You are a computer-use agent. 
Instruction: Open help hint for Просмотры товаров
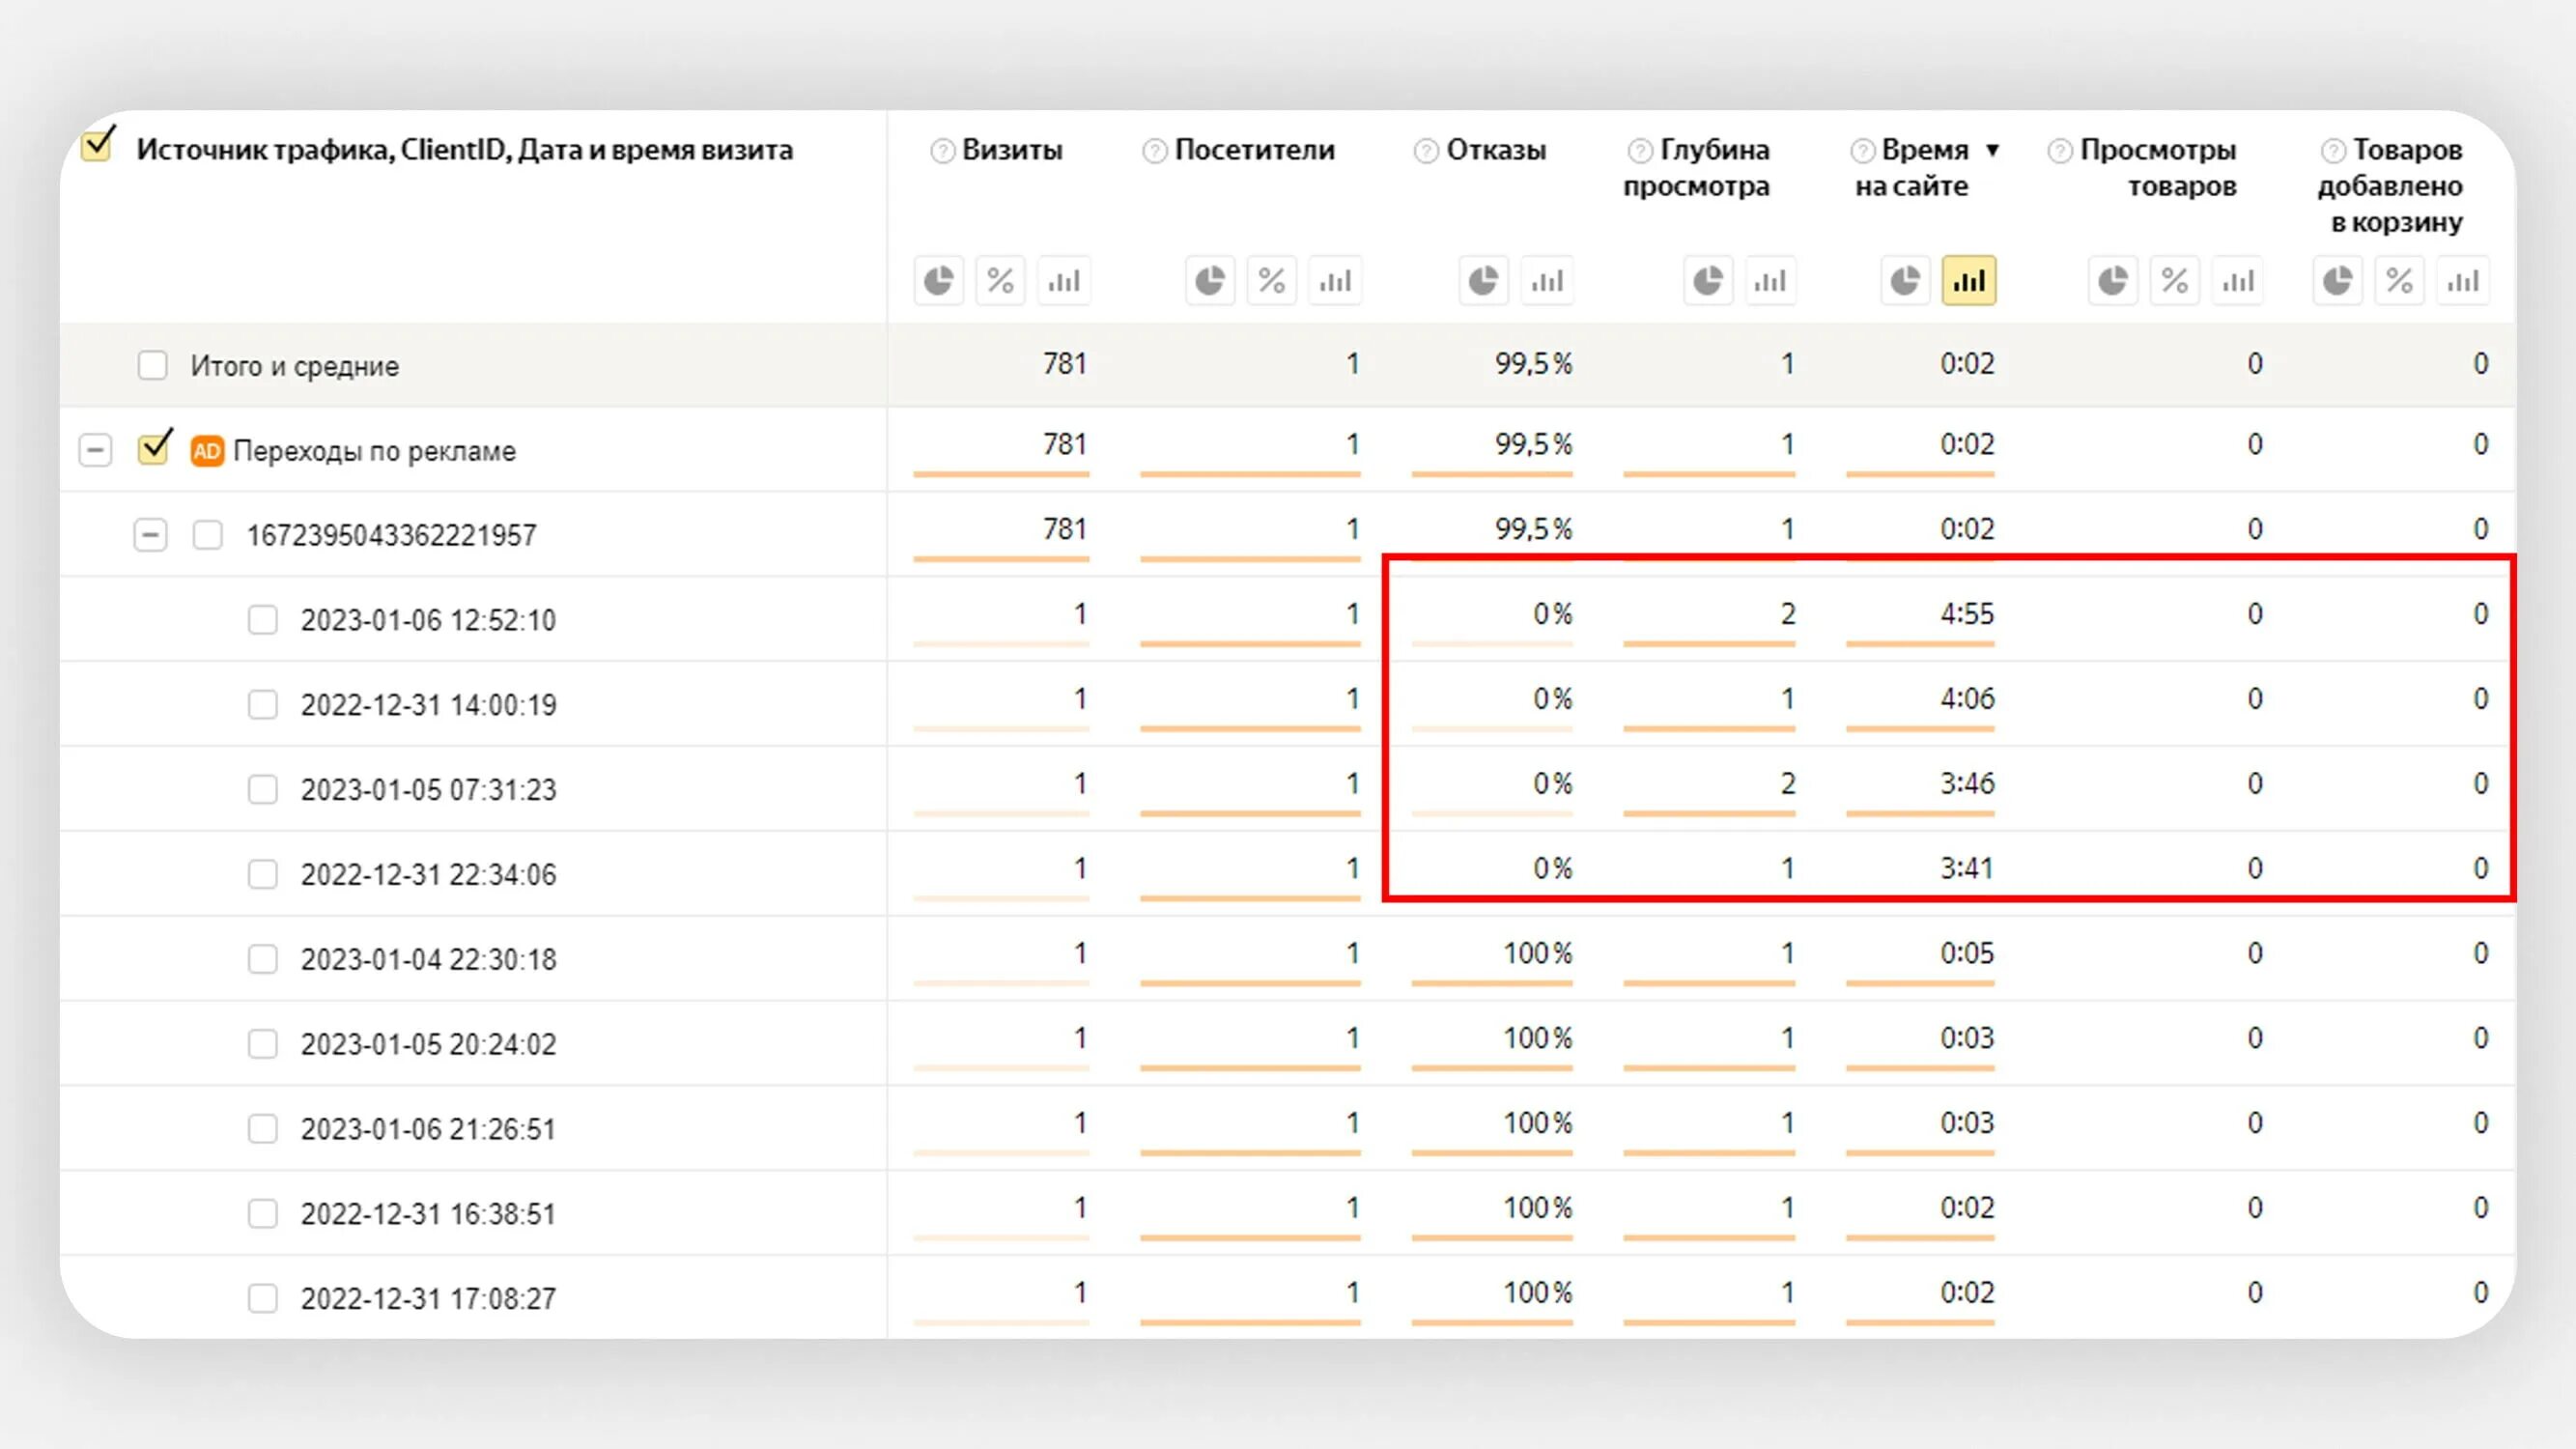point(2060,151)
